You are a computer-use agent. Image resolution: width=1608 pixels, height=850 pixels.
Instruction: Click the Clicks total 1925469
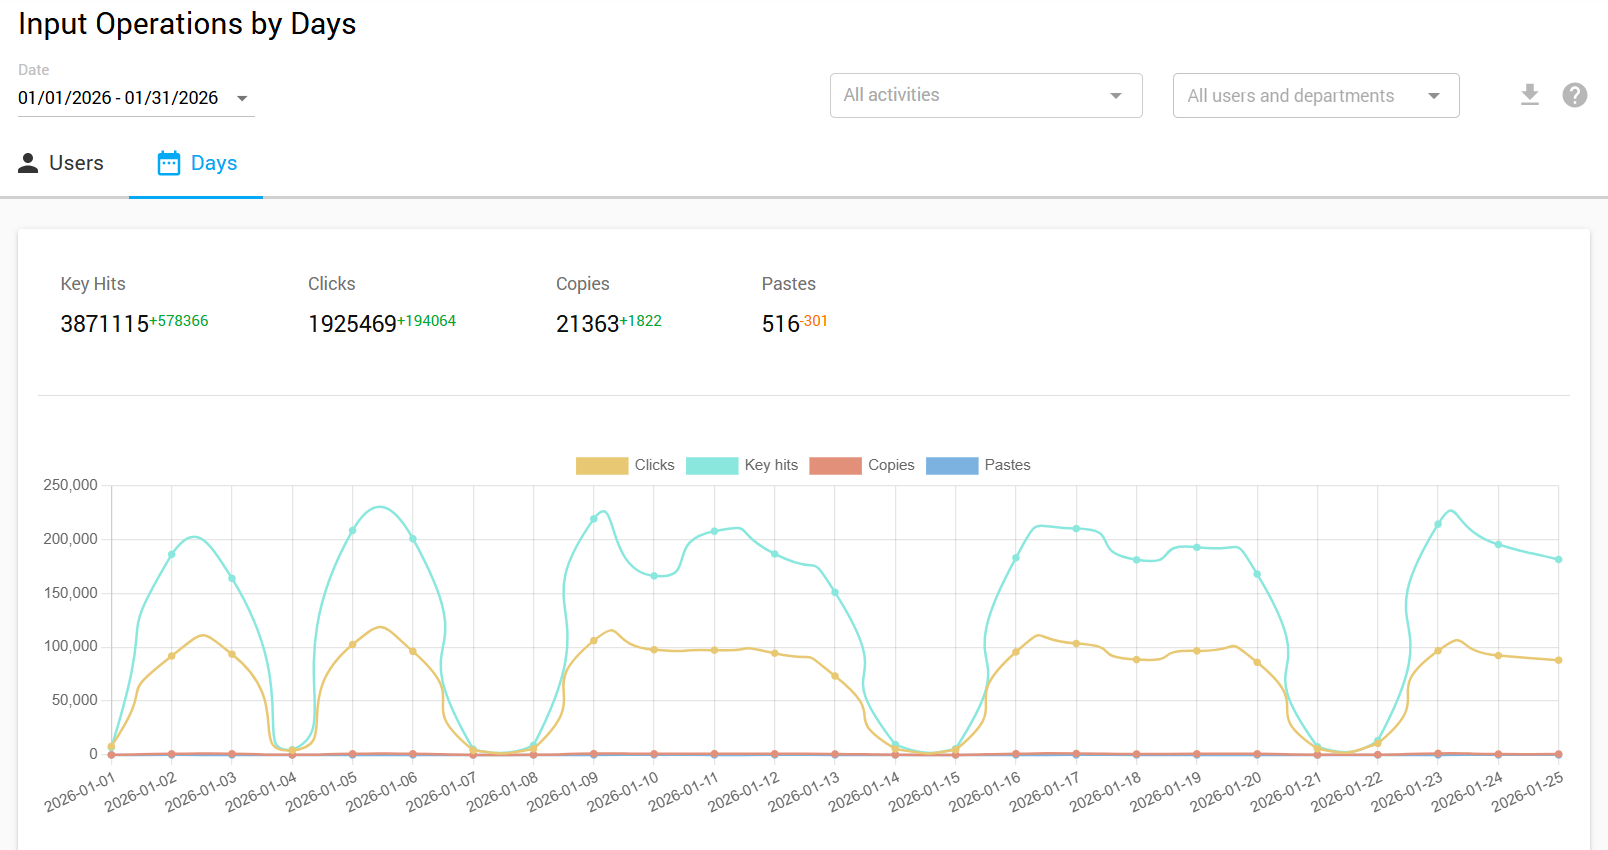352,324
